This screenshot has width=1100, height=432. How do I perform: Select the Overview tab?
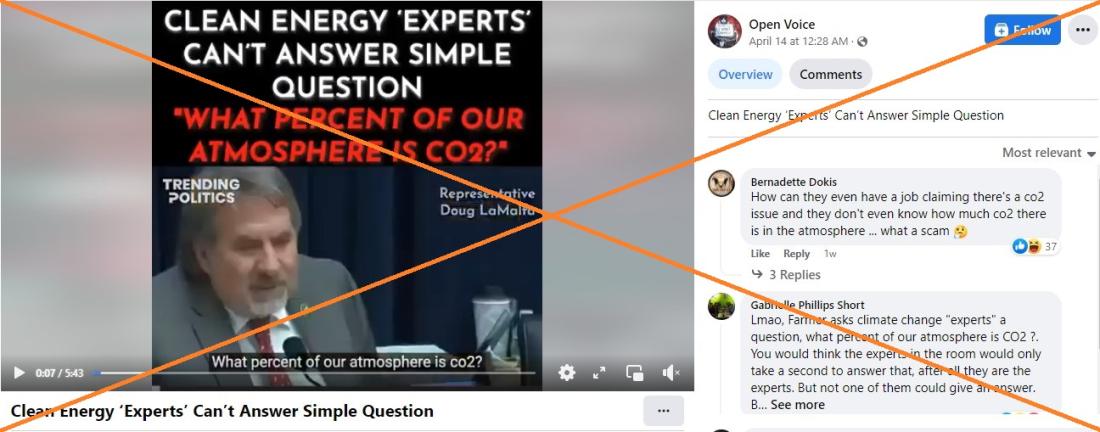[745, 74]
